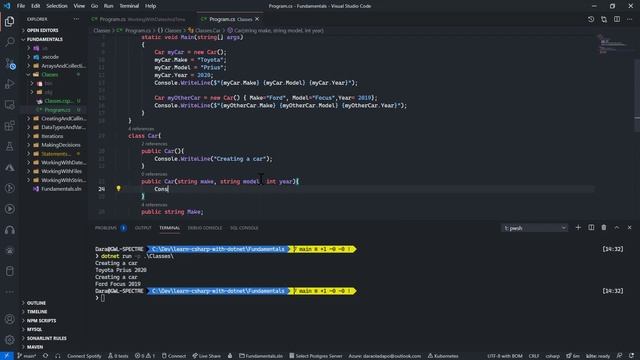Switch to the Output panel tab

tap(143, 228)
